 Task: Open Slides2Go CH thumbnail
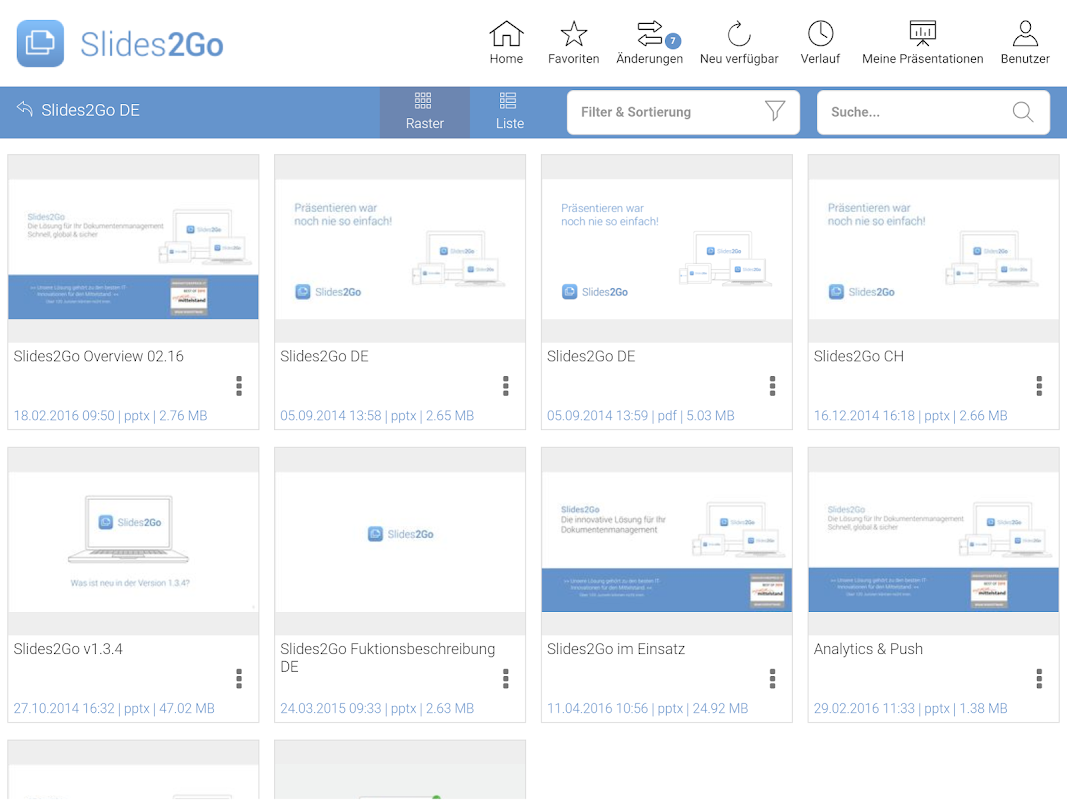[934, 249]
